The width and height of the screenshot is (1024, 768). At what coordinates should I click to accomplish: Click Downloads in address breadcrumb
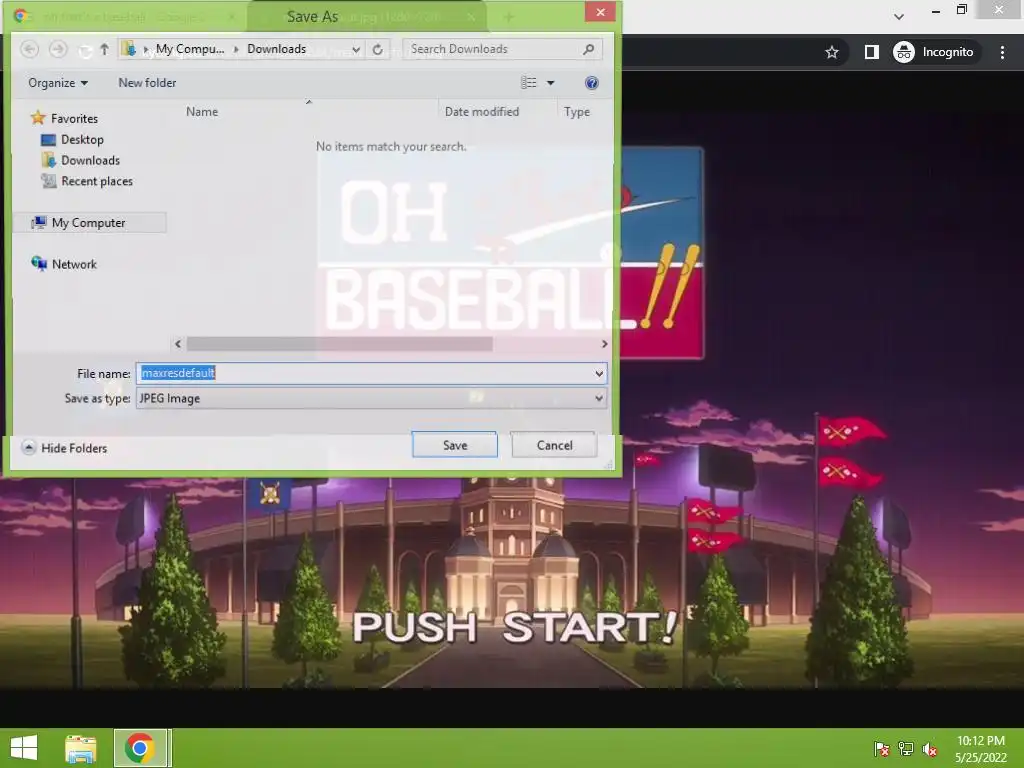pyautogui.click(x=276, y=49)
